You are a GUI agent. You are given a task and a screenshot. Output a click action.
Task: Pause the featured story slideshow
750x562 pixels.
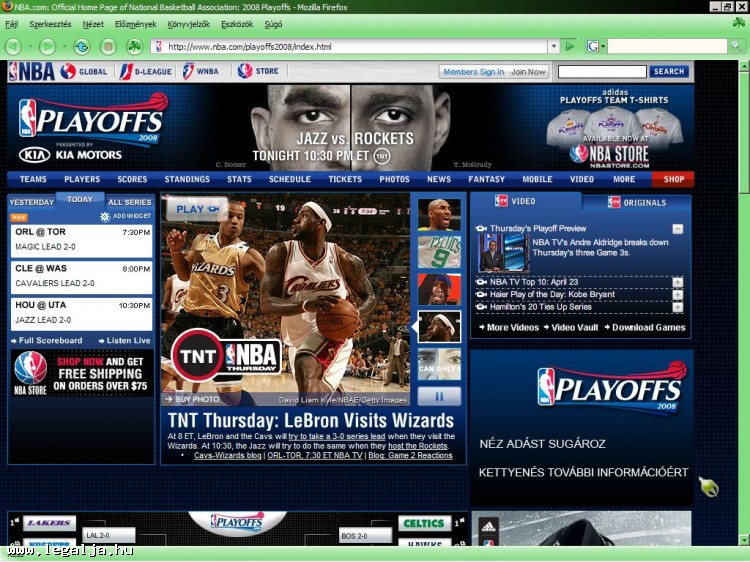tap(439, 396)
